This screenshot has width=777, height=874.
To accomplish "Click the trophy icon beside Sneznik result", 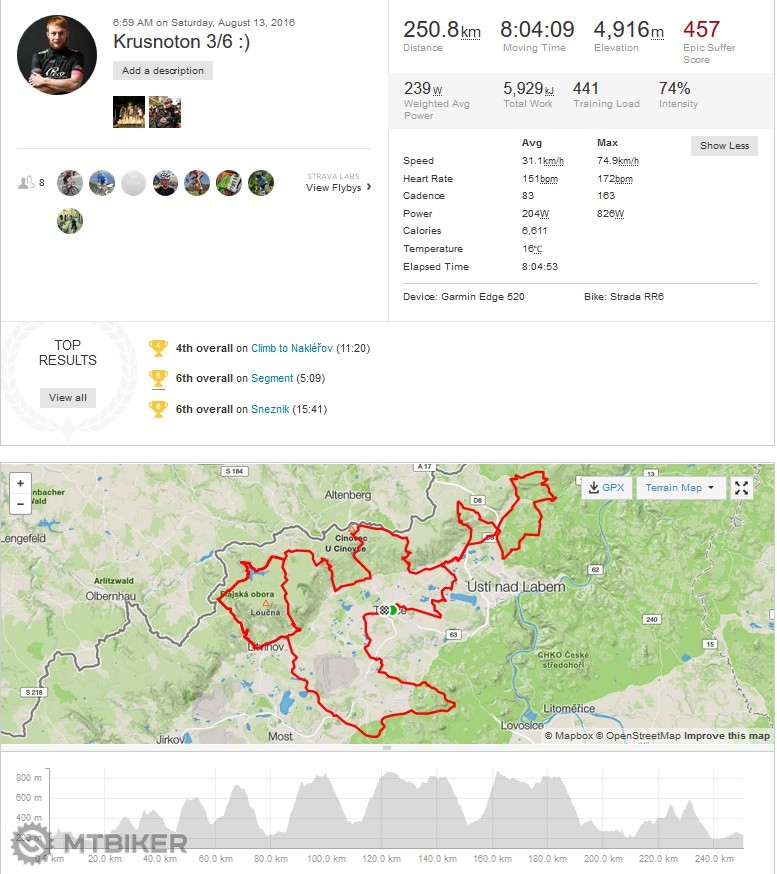I will point(158,409).
